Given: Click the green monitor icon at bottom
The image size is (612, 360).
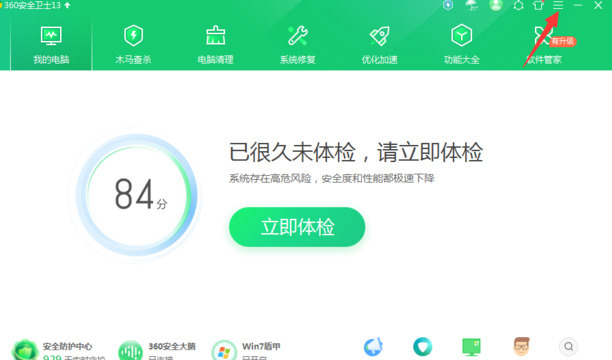Looking at the screenshot, I should [471, 347].
